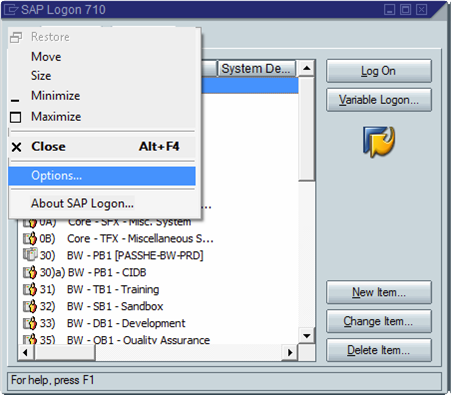Click the Log On button
The image size is (452, 396).
(379, 71)
